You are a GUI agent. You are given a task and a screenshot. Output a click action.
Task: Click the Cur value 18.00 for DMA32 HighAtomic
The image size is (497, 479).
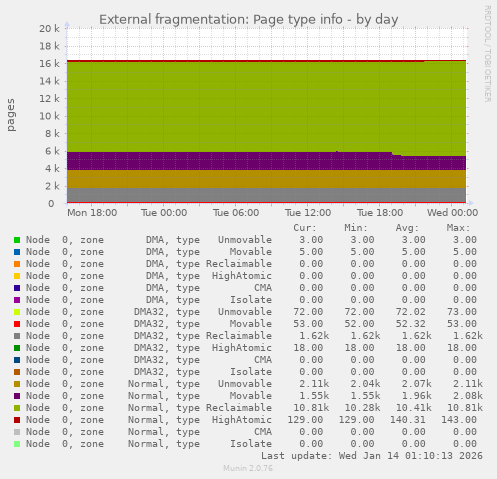coord(308,348)
